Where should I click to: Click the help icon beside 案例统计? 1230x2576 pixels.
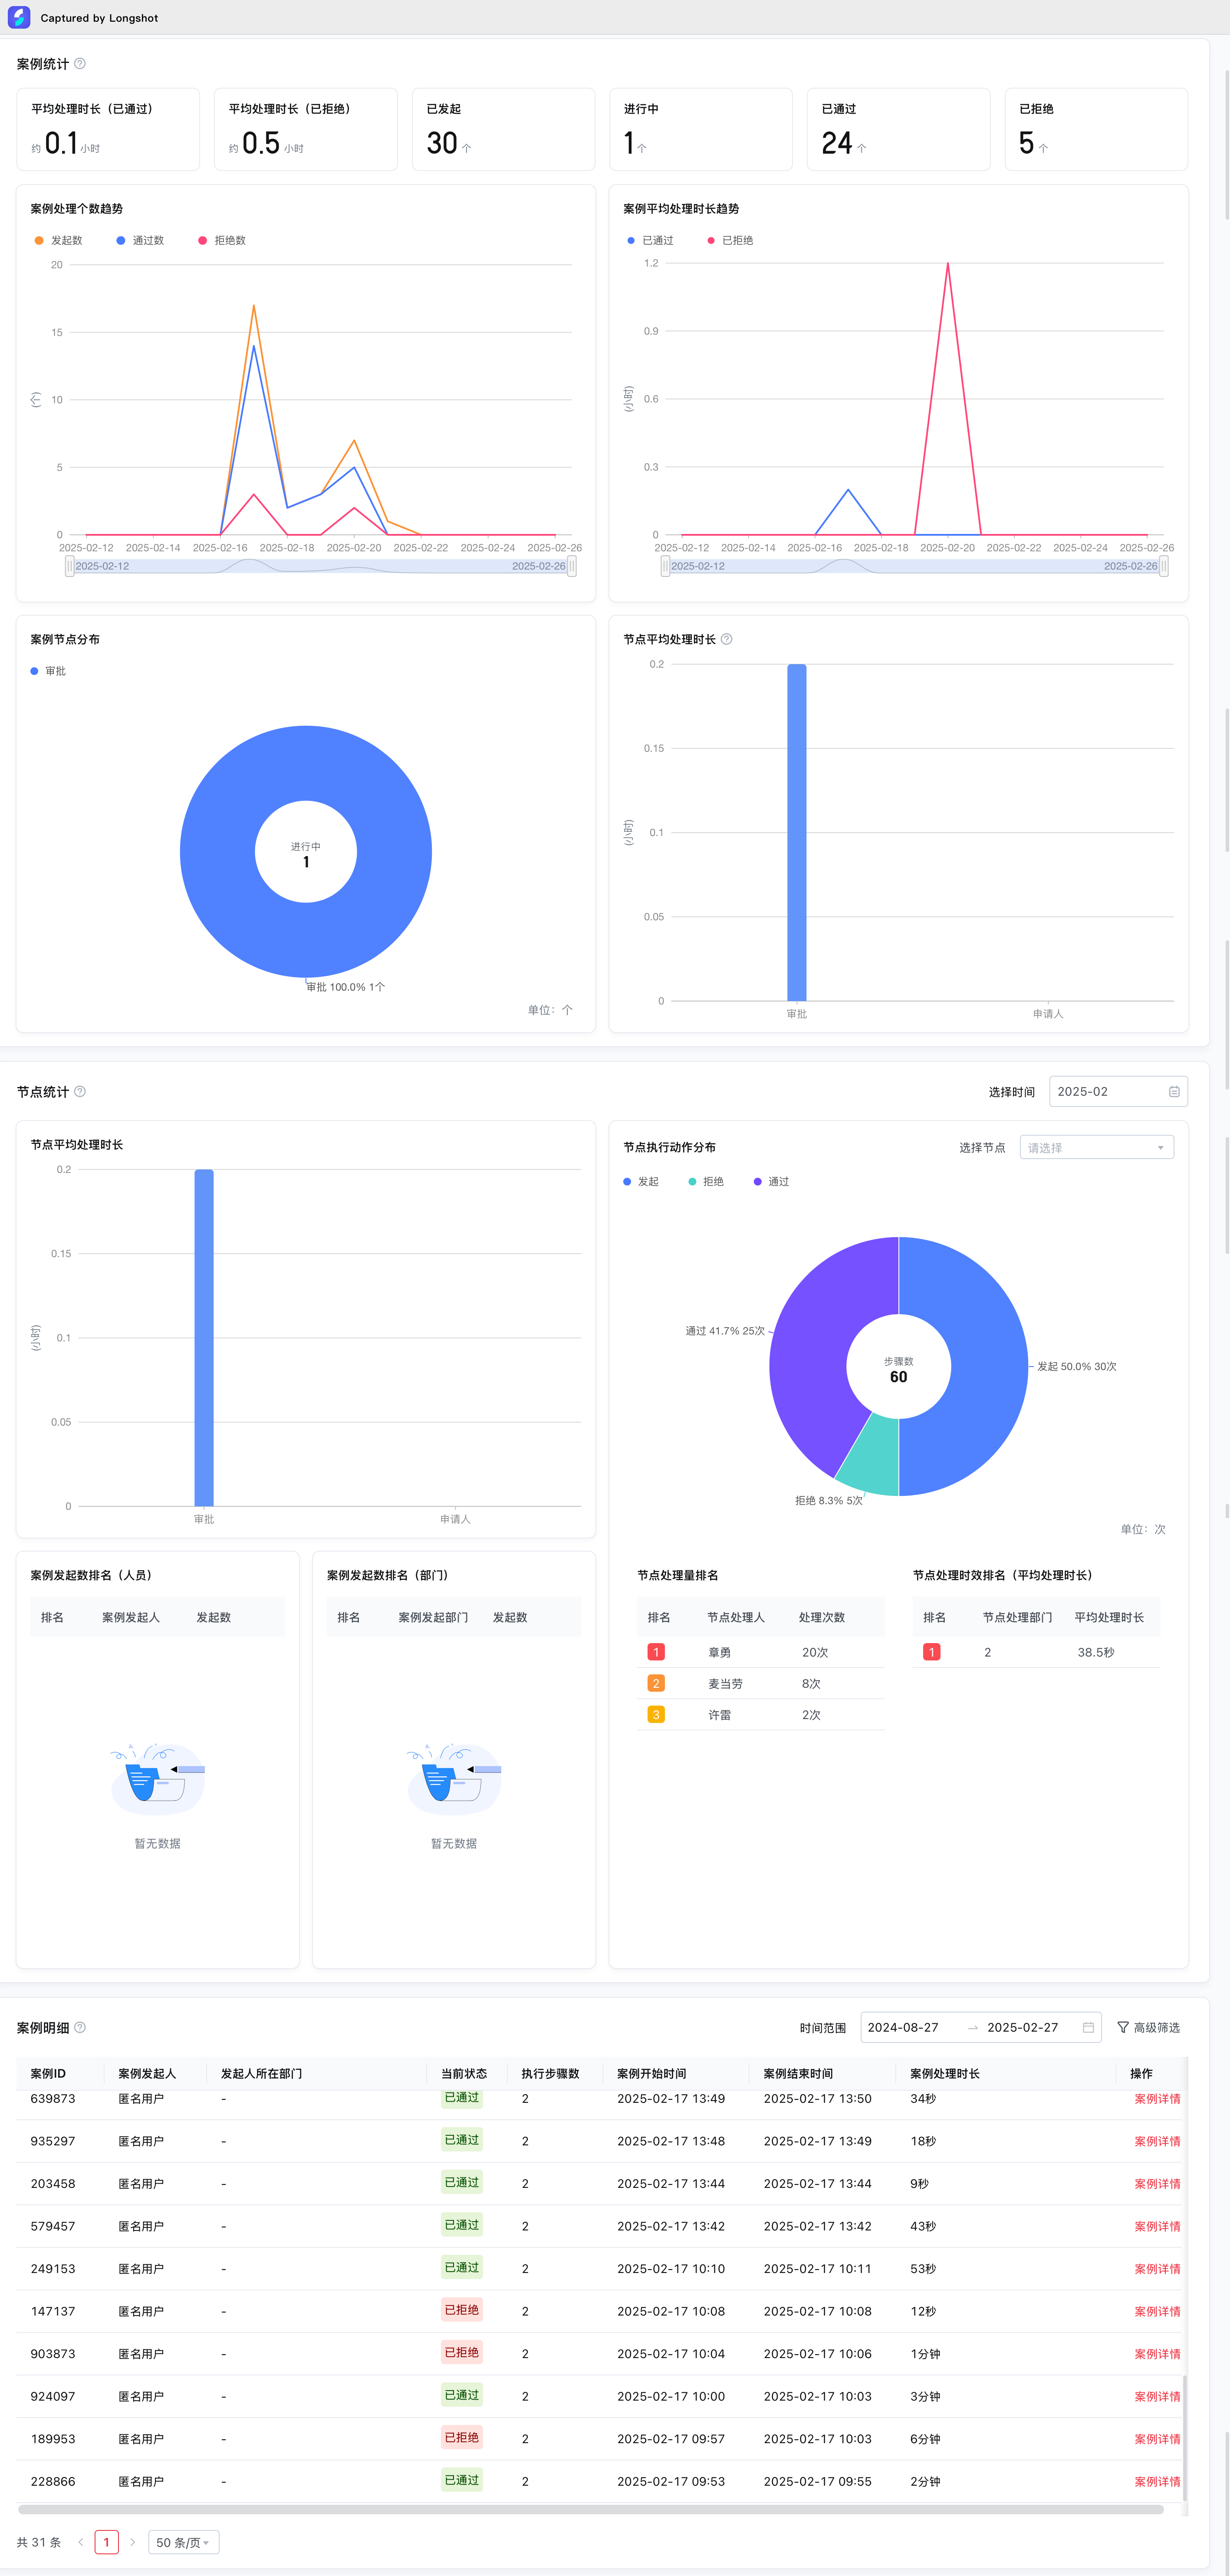[80, 64]
